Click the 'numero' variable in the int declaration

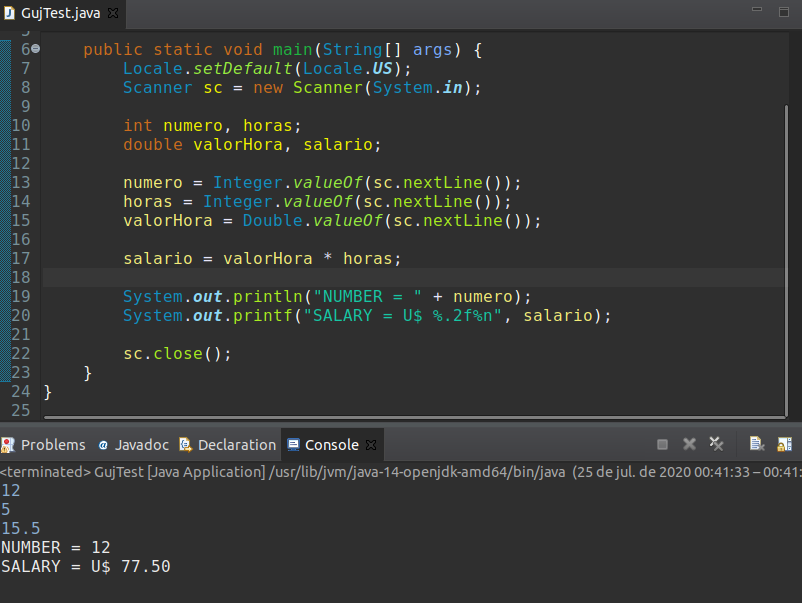pyautogui.click(x=193, y=126)
